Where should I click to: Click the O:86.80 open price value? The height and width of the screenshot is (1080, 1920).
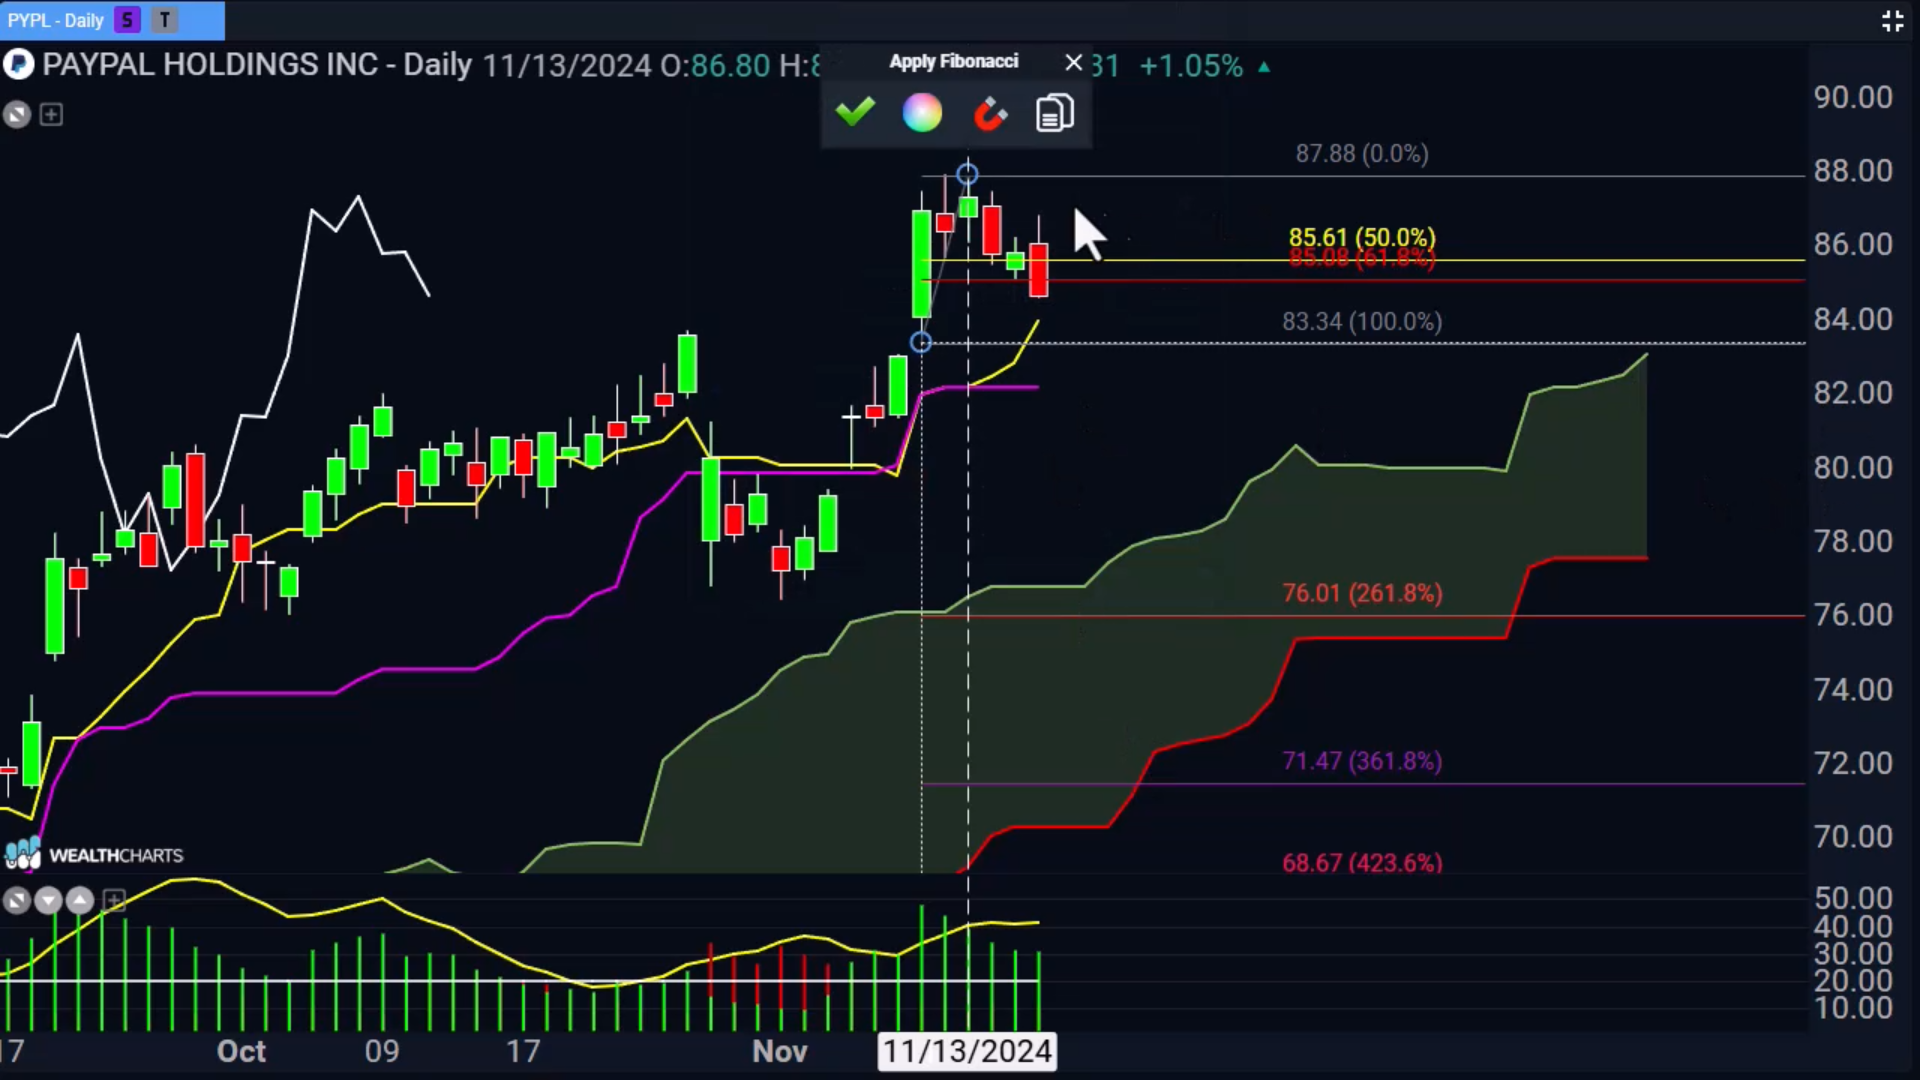pyautogui.click(x=715, y=66)
